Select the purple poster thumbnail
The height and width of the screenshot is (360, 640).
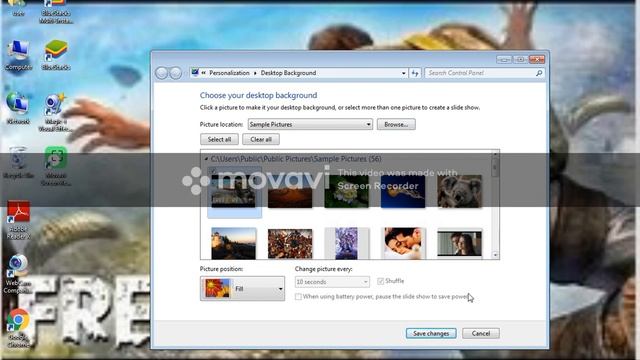pyautogui.click(x=346, y=244)
